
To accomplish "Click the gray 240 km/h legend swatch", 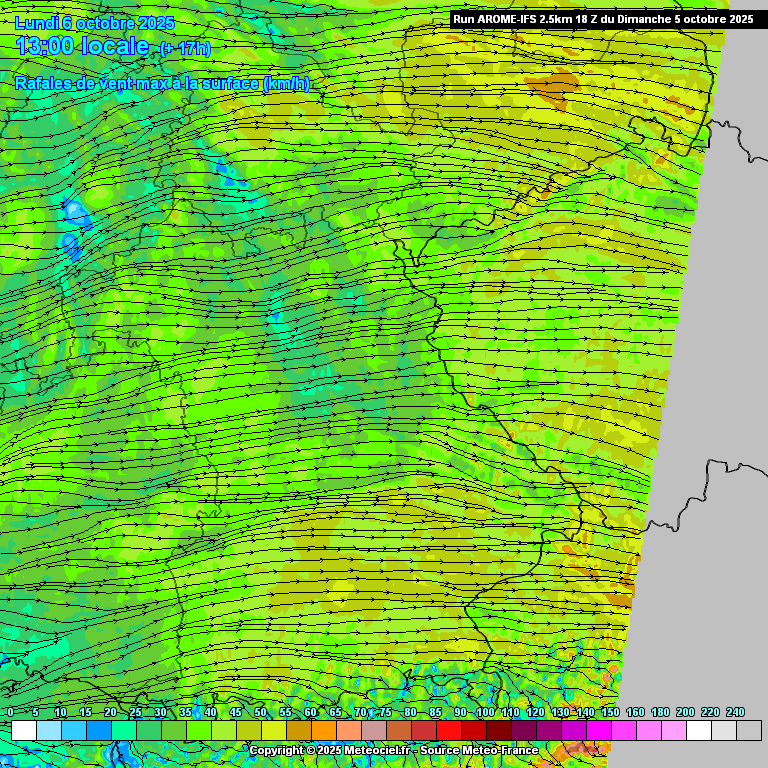I will click(x=748, y=730).
